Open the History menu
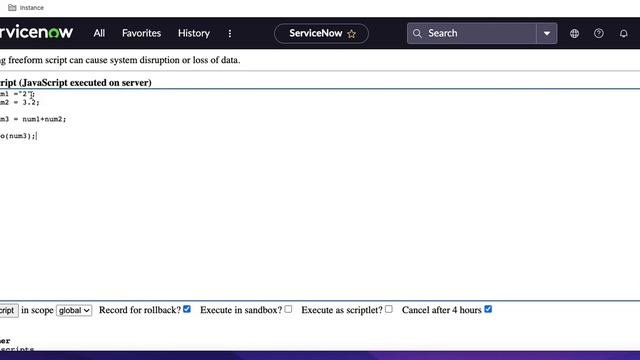640x360 pixels. coord(194,33)
